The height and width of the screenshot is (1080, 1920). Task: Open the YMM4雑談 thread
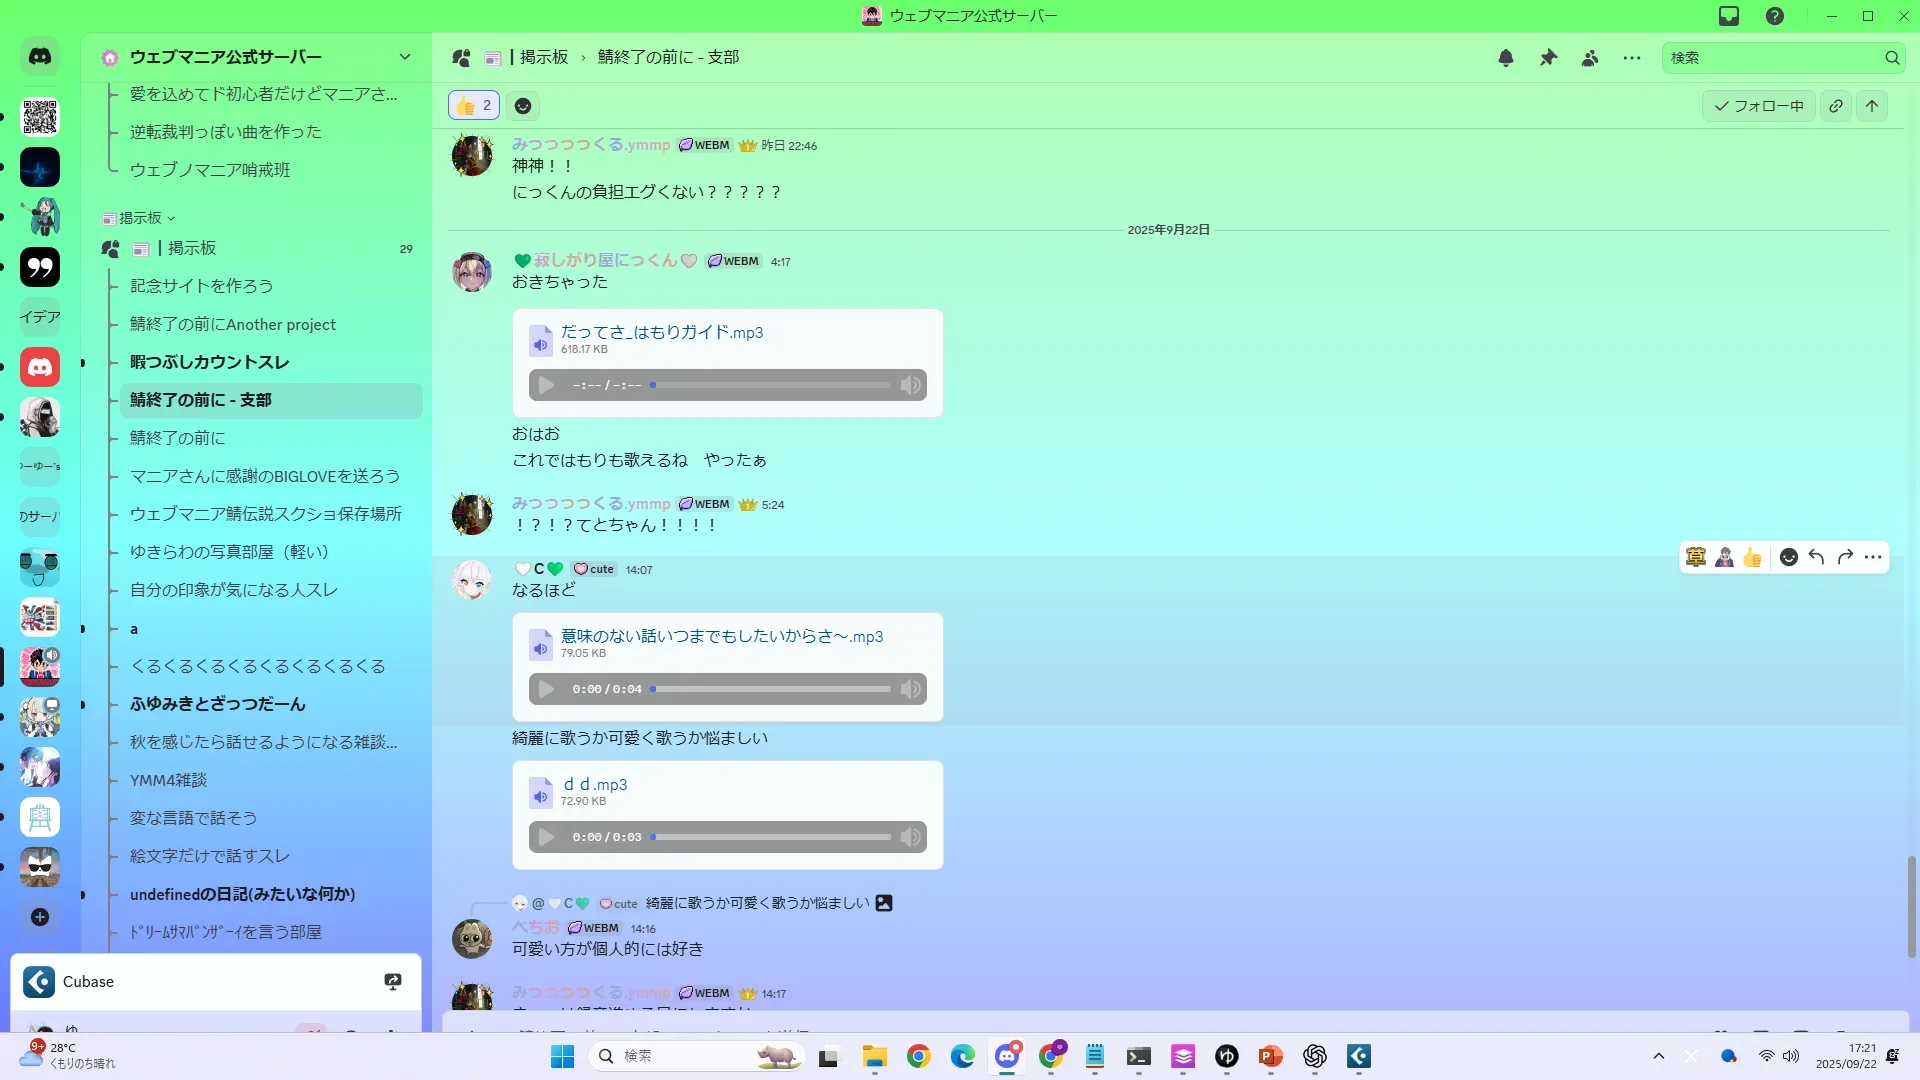[168, 780]
